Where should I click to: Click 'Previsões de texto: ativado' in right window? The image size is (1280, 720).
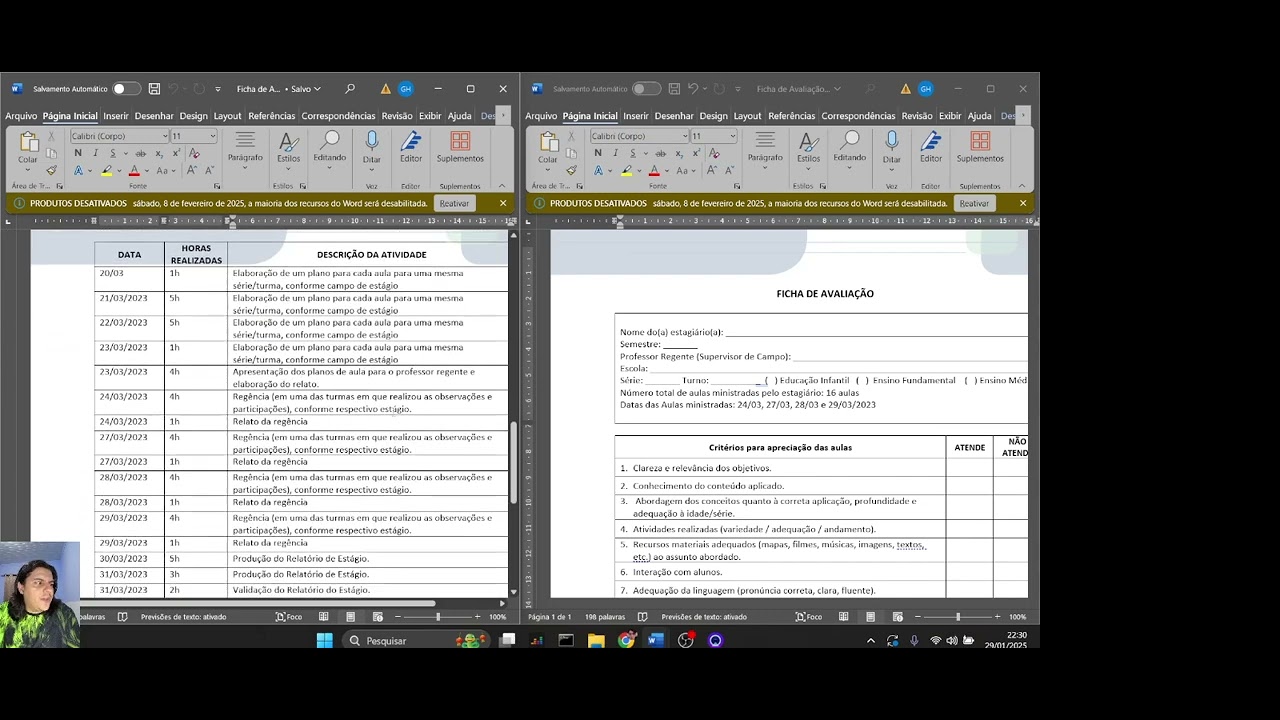click(704, 617)
